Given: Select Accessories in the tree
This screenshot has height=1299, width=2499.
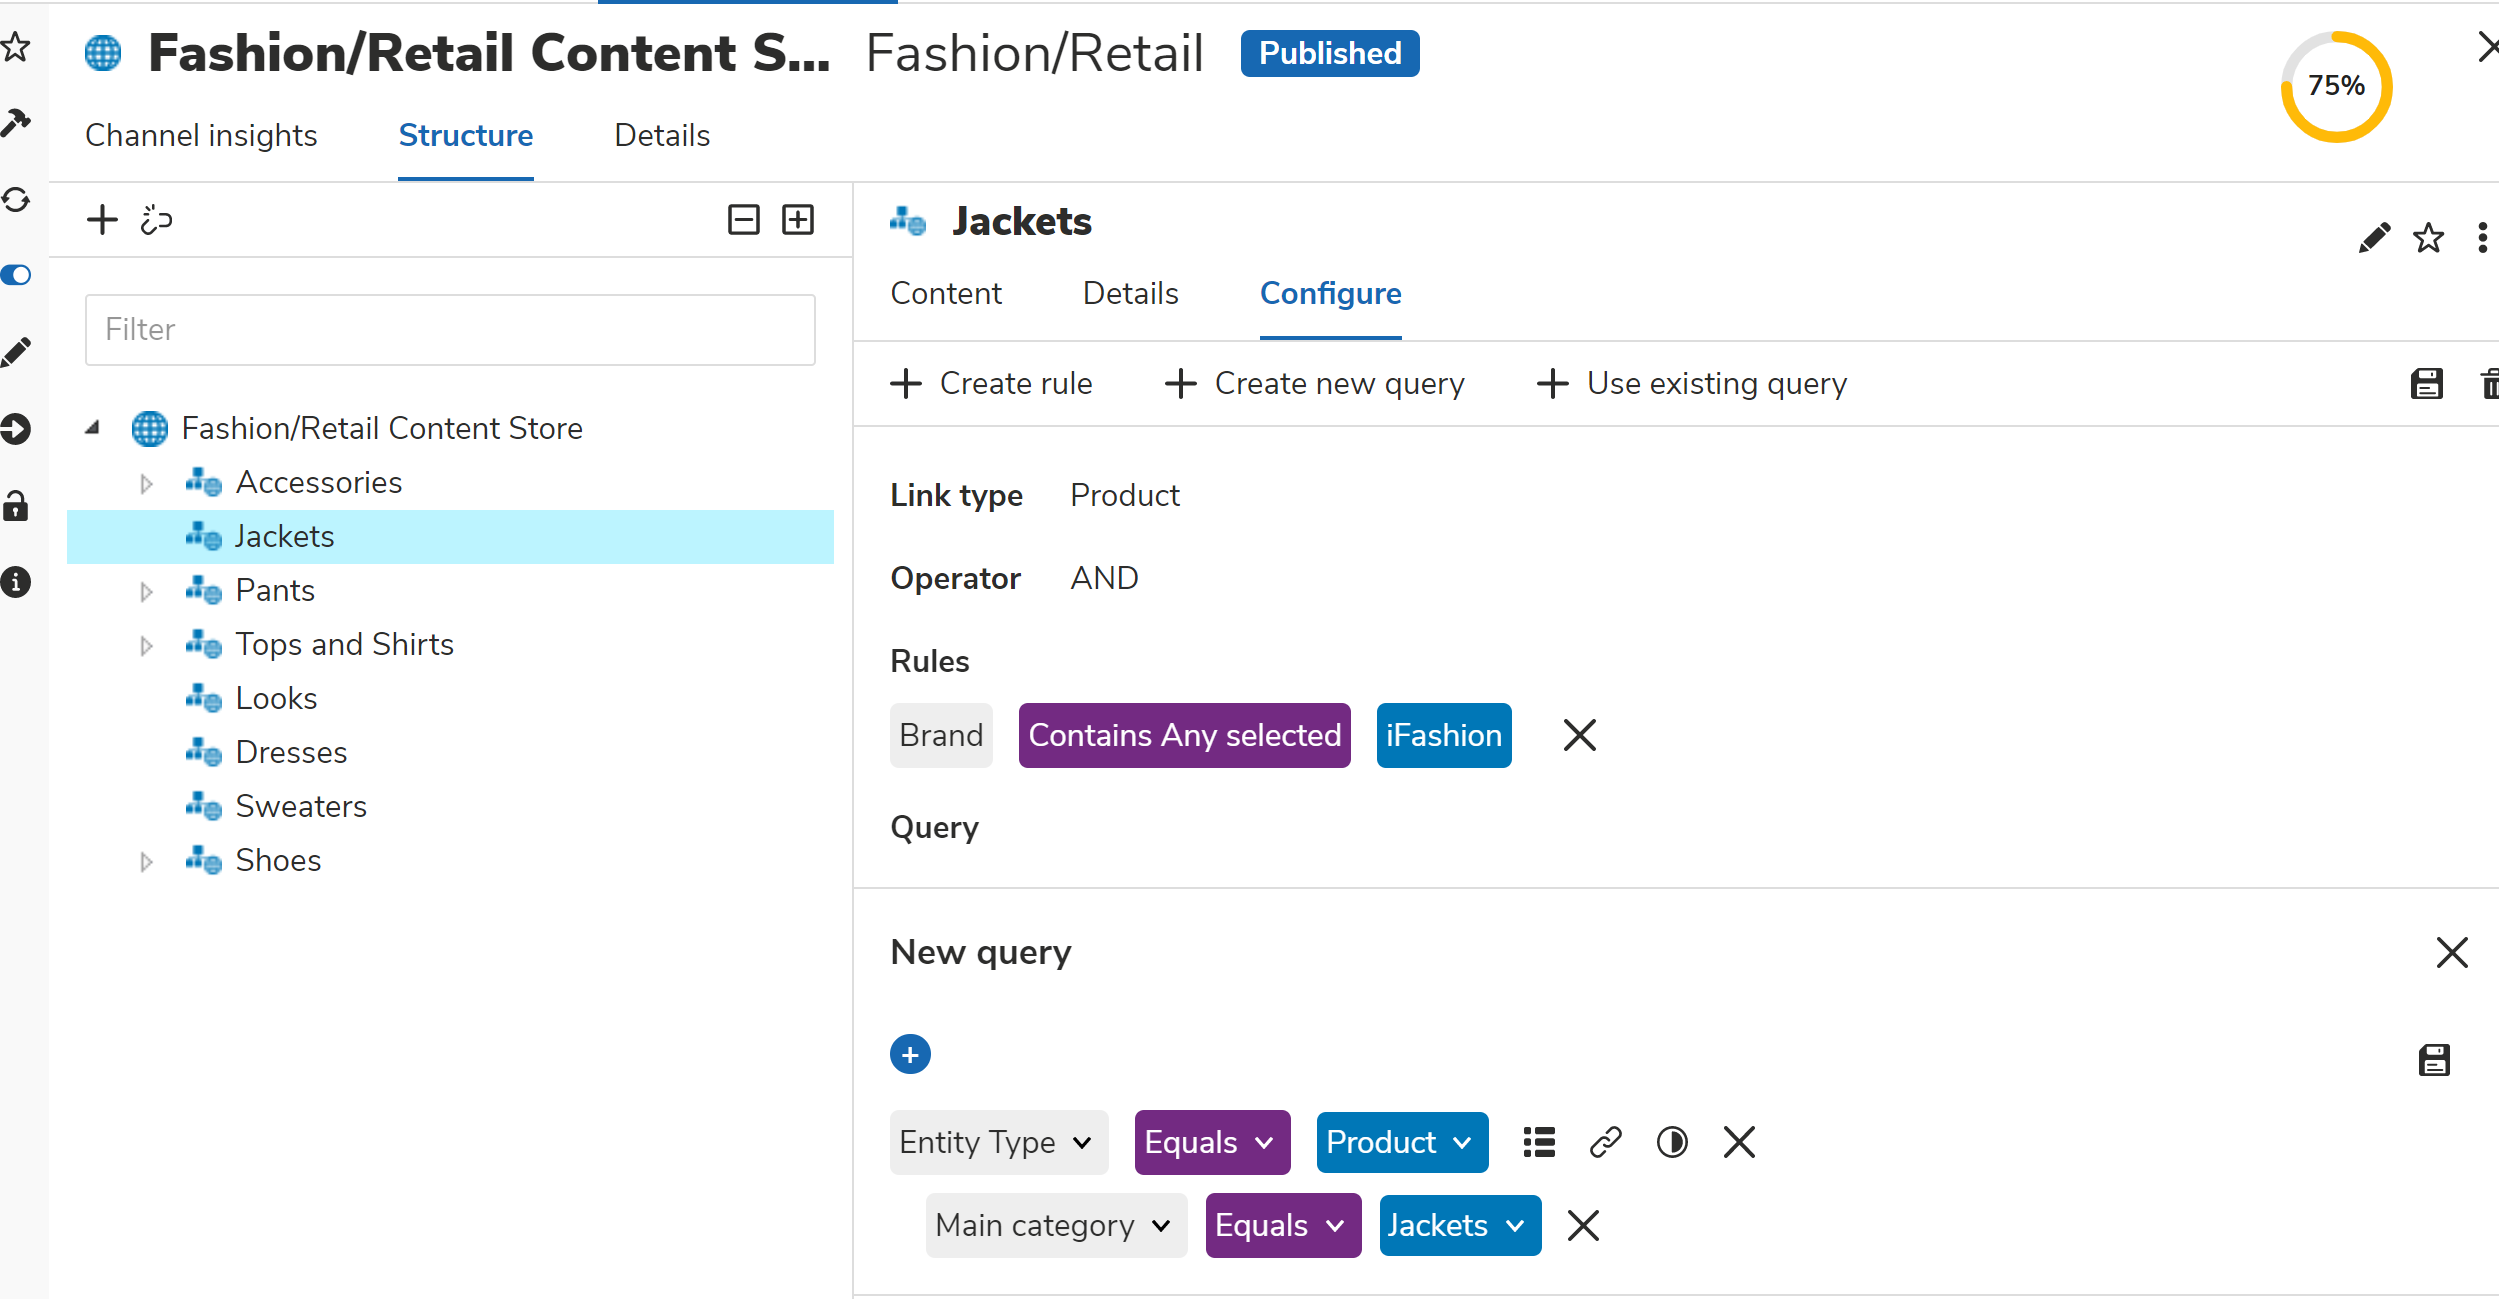Looking at the screenshot, I should [x=318, y=482].
